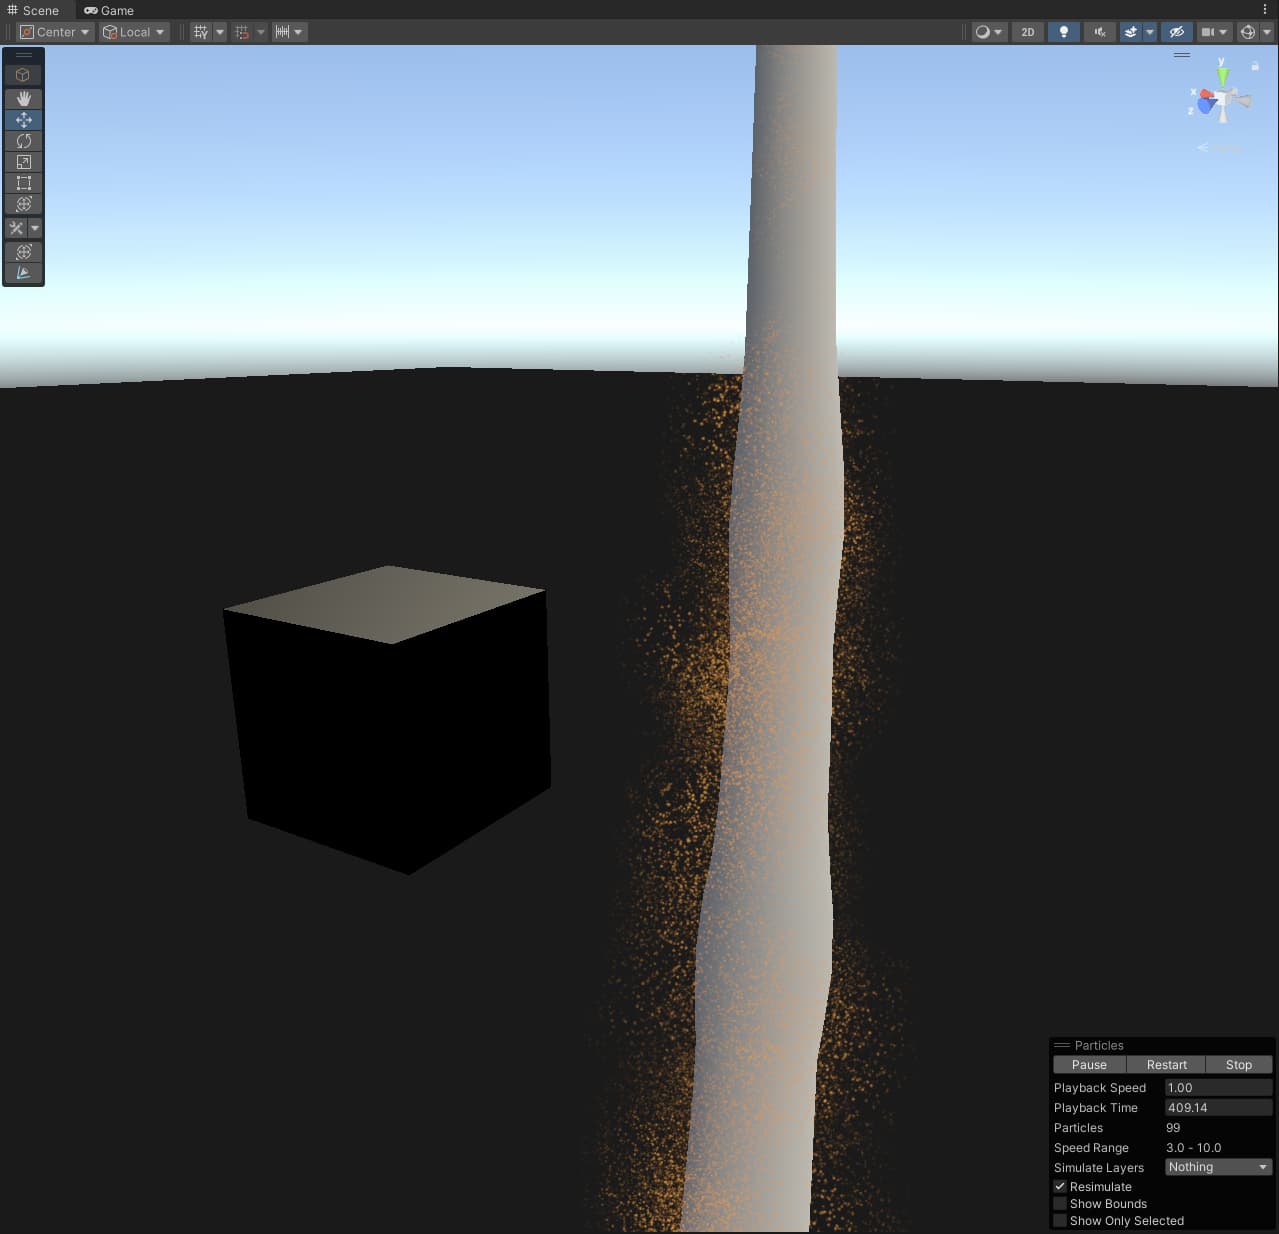The width and height of the screenshot is (1279, 1234).
Task: Toggle scene view lighting
Action: click(1063, 31)
